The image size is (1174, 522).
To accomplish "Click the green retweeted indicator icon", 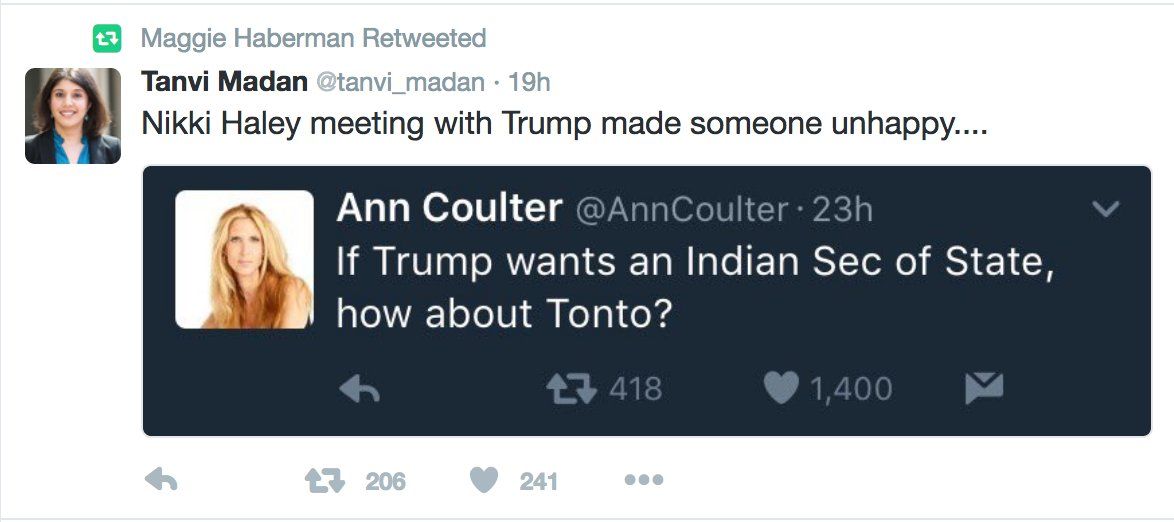I will (x=106, y=39).
